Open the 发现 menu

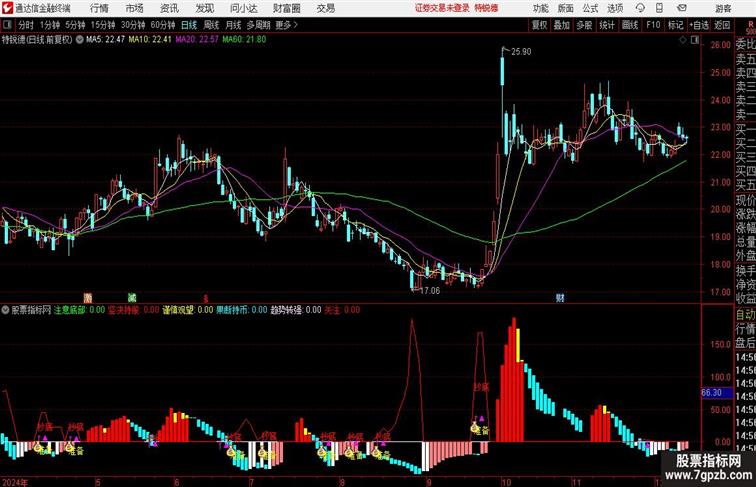click(x=204, y=8)
